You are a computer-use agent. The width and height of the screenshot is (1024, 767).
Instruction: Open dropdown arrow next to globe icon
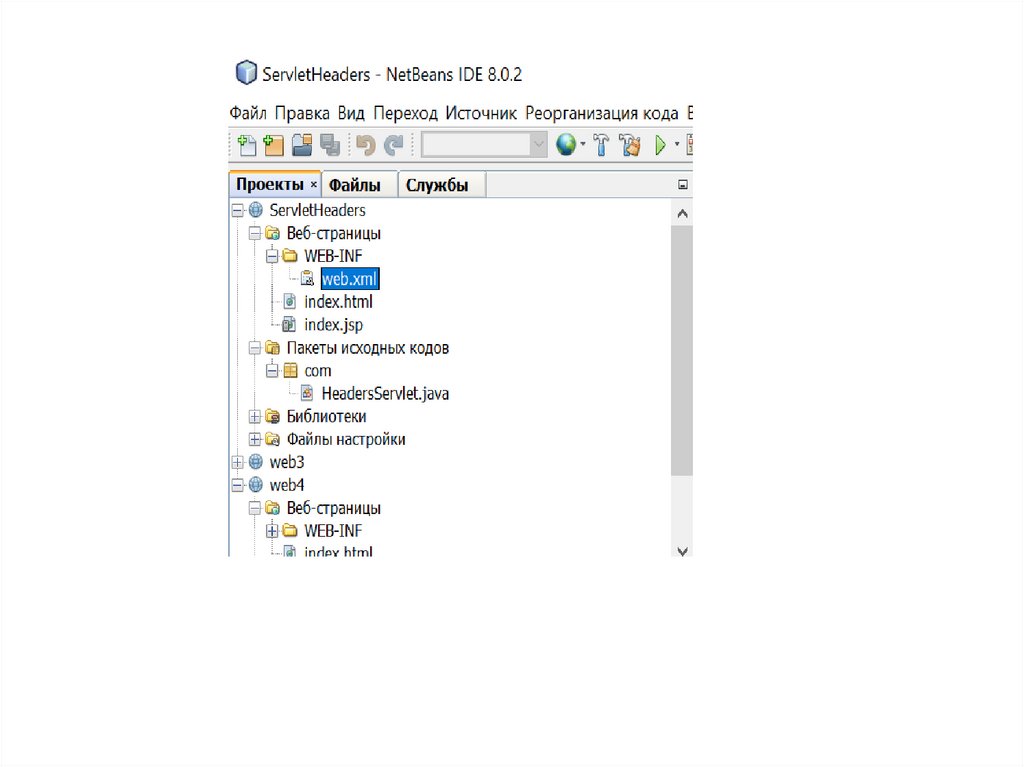point(583,144)
